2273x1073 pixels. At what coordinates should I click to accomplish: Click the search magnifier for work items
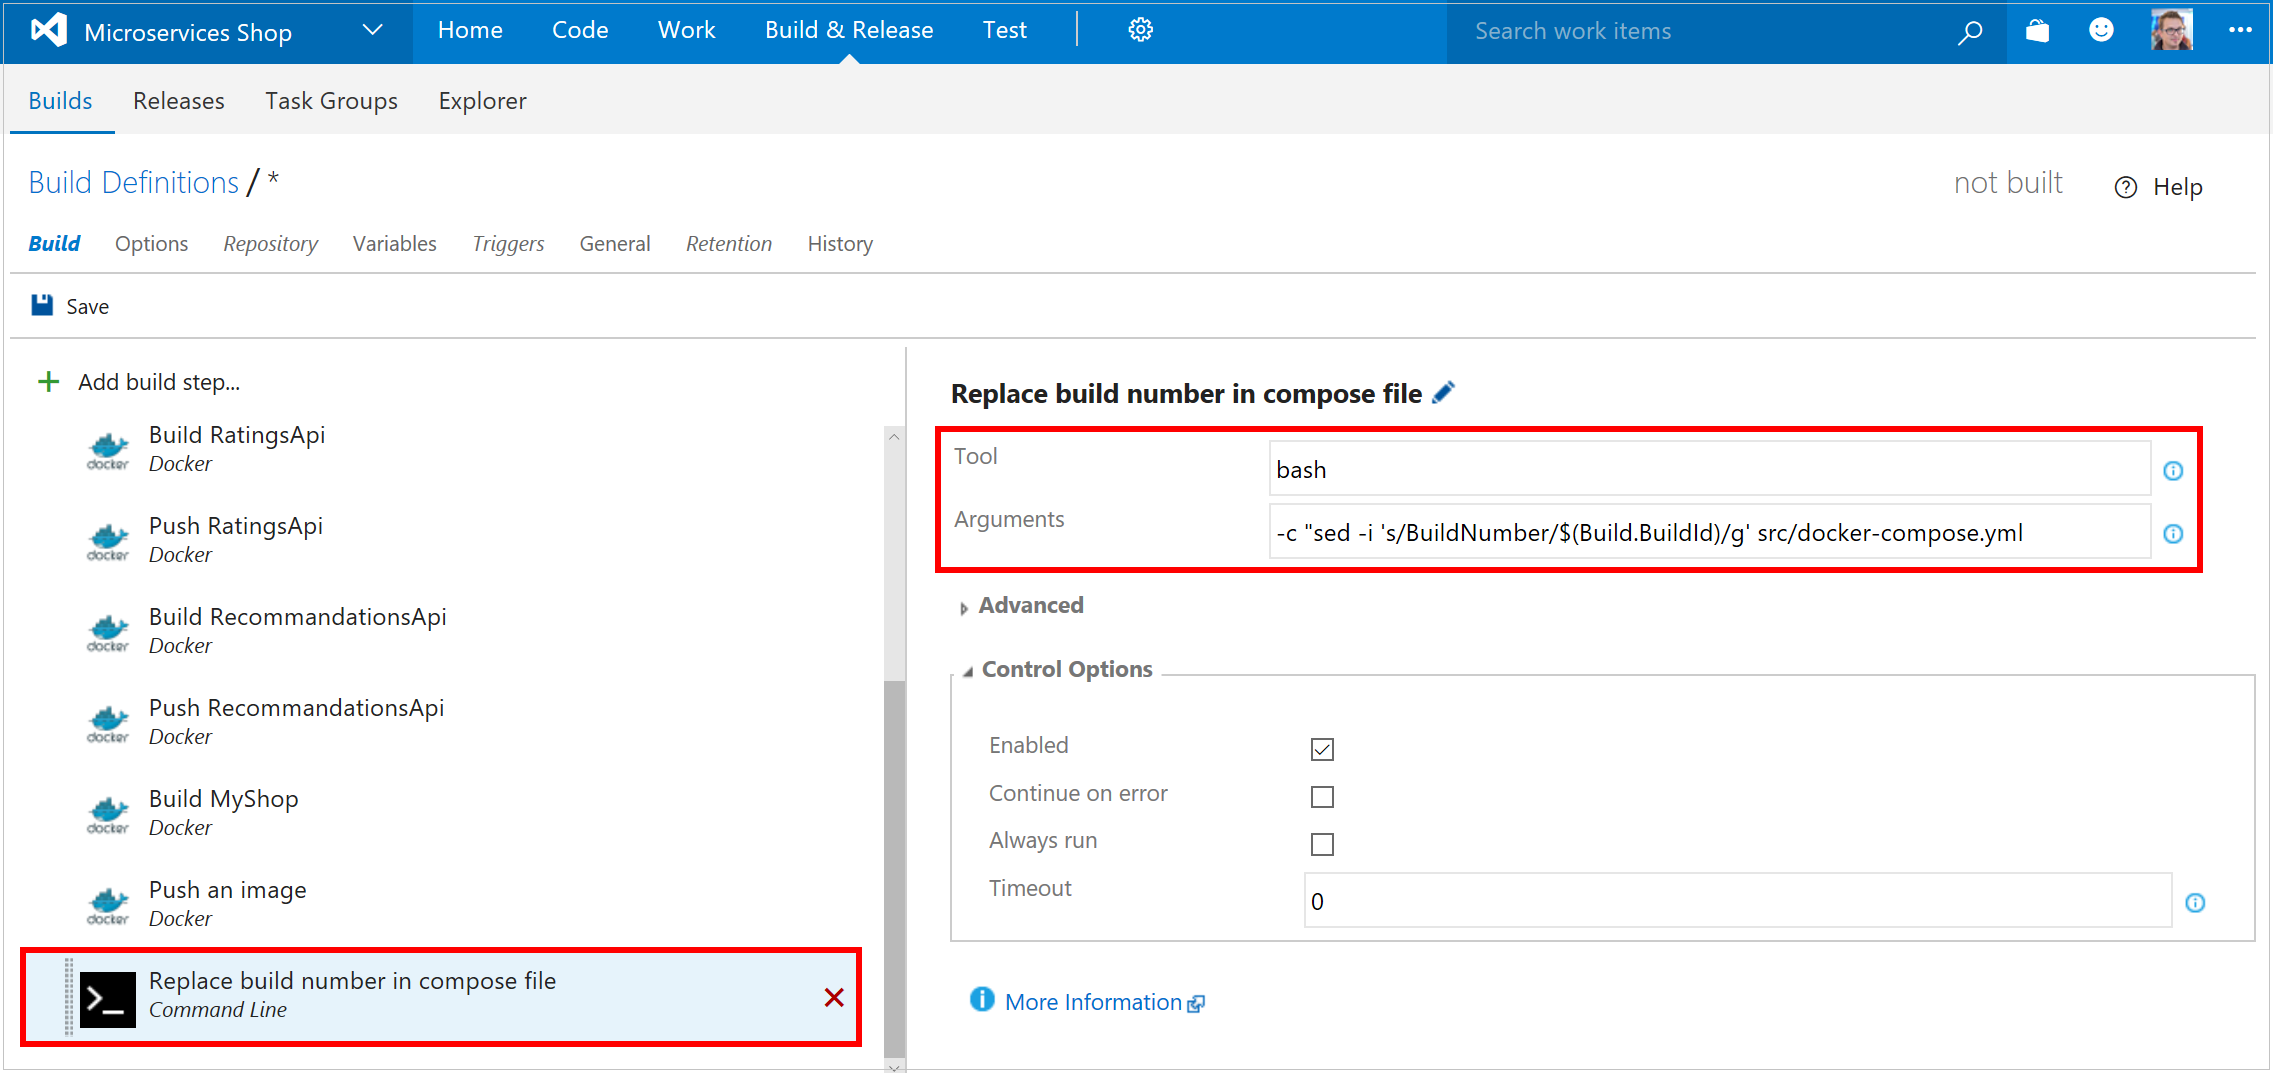(x=1969, y=31)
